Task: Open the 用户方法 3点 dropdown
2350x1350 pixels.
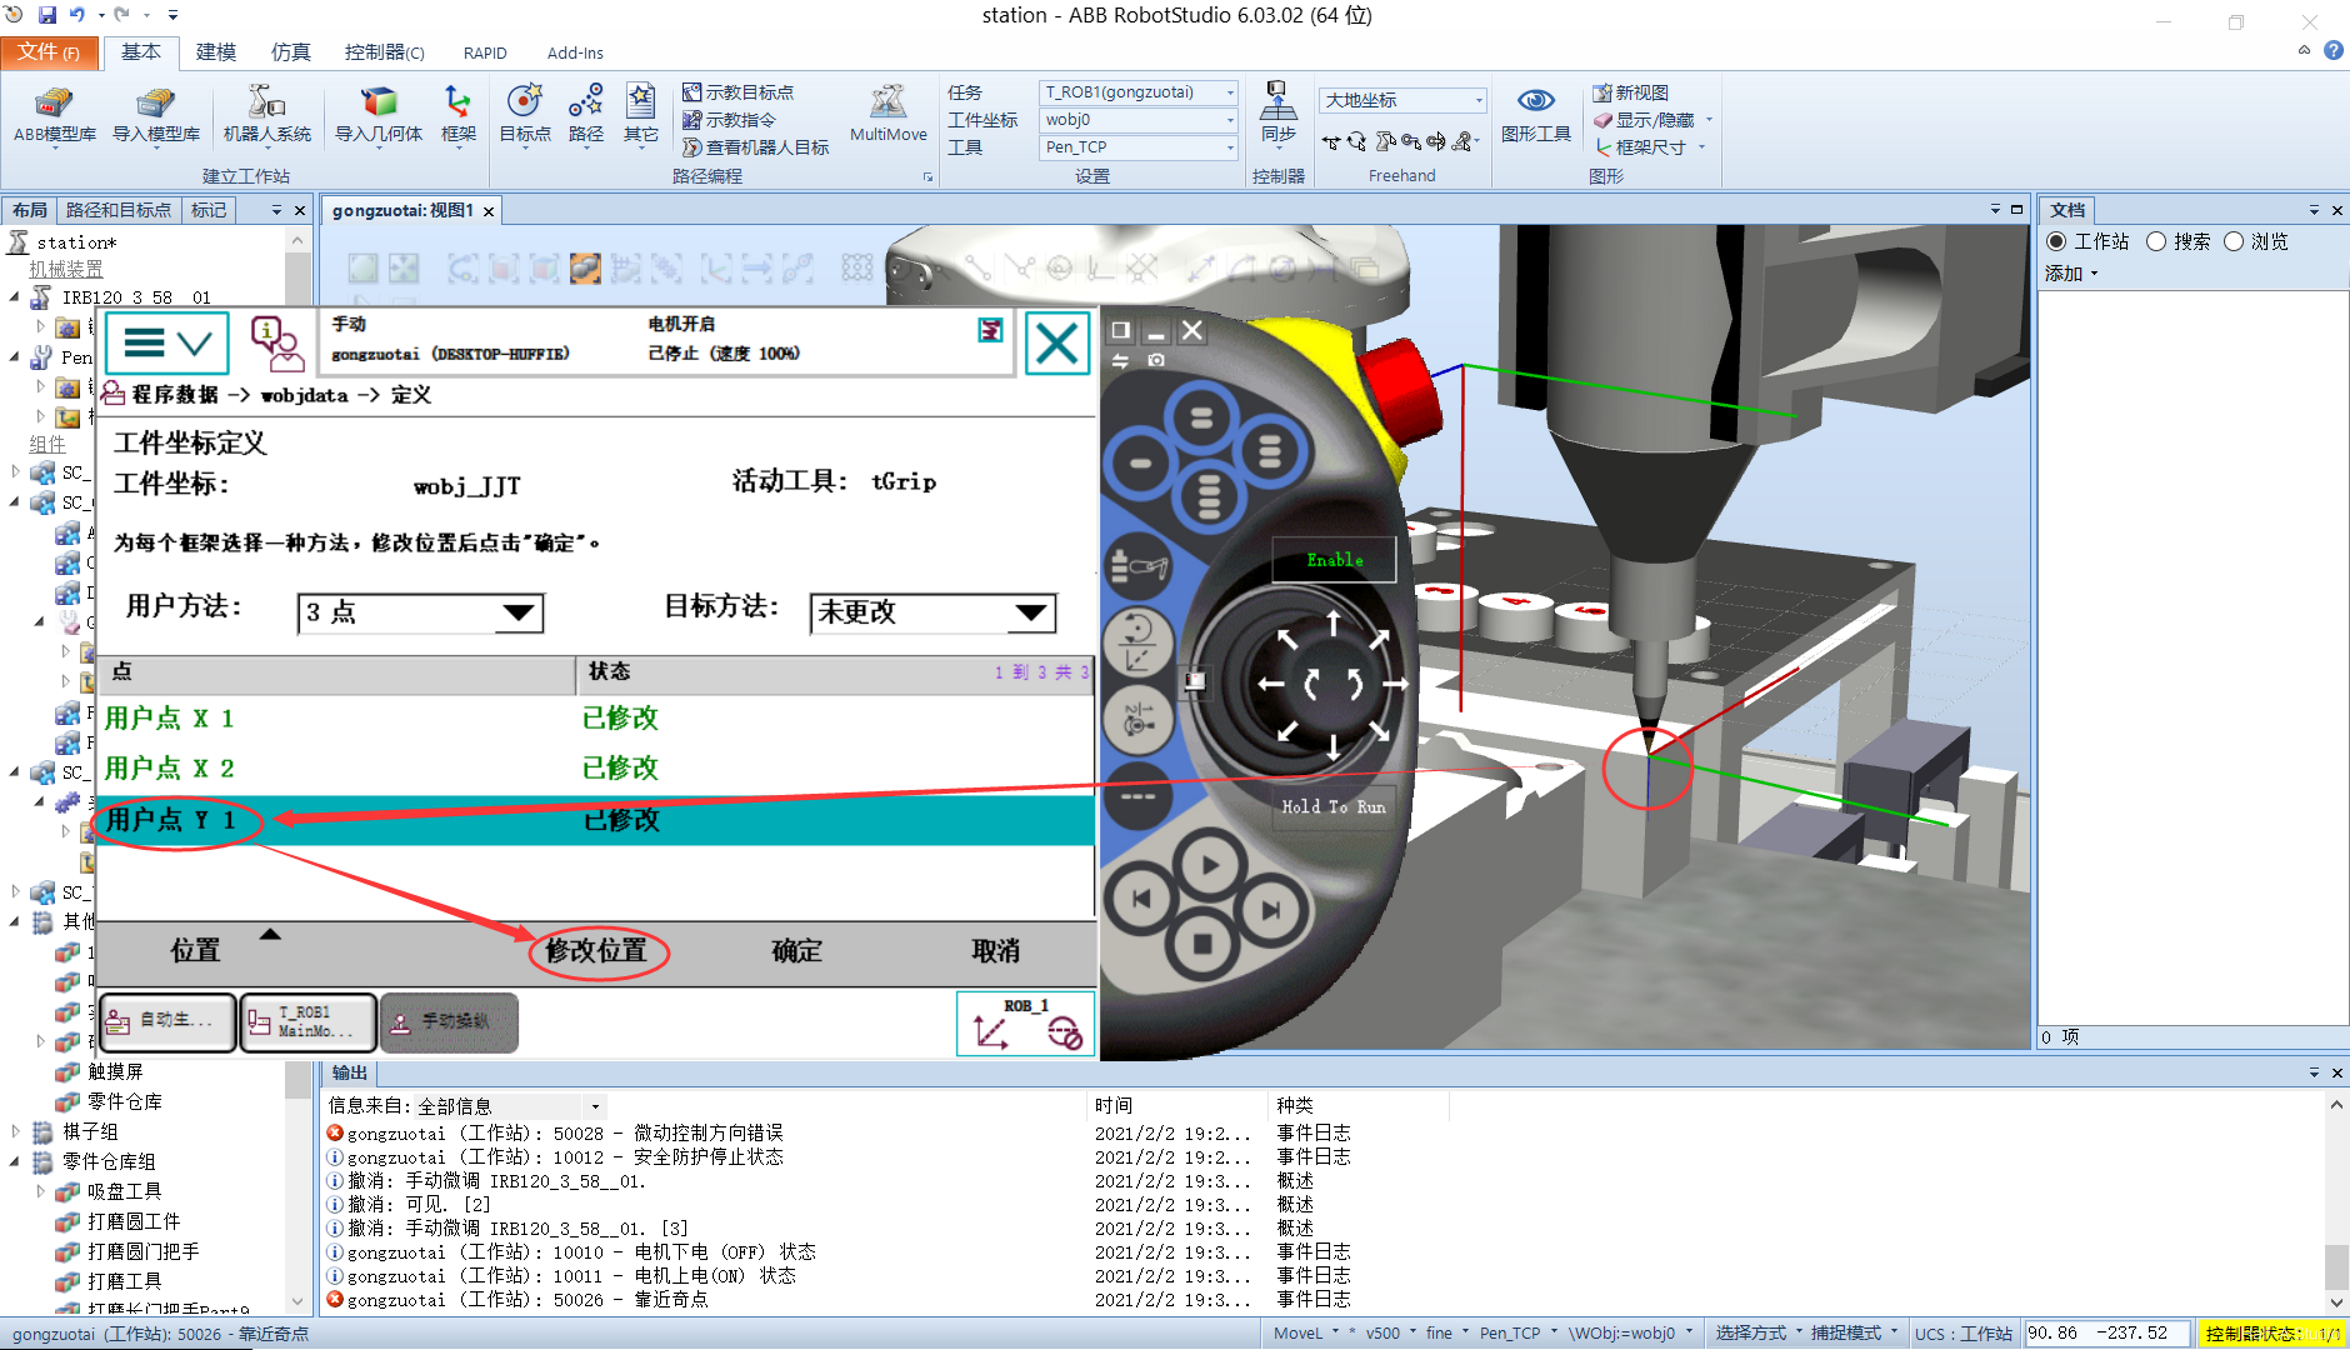Action: click(x=420, y=613)
